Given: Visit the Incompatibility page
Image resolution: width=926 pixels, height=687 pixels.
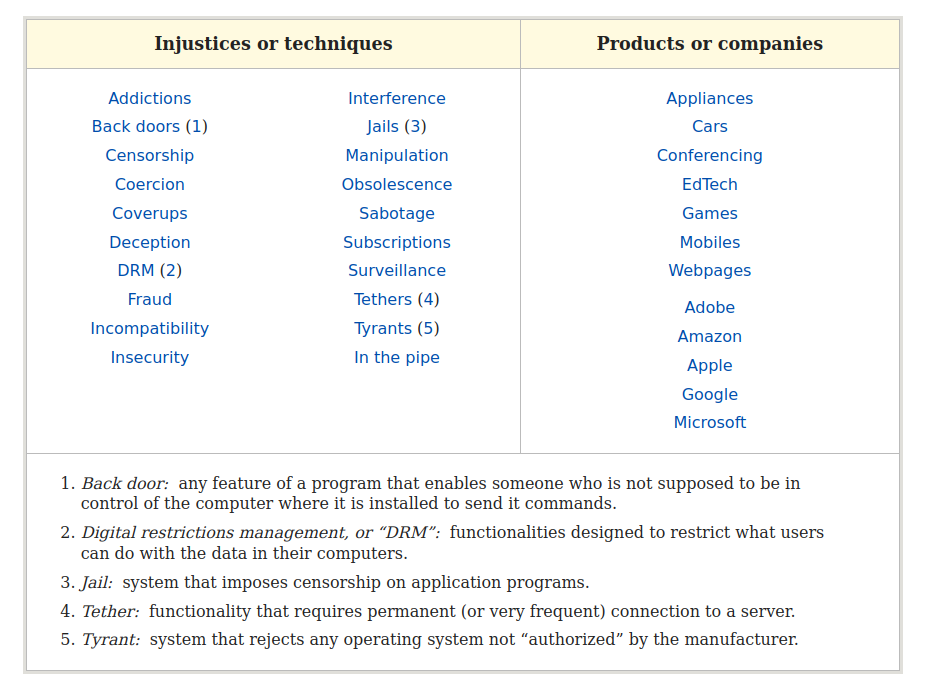Looking at the screenshot, I should tap(149, 328).
